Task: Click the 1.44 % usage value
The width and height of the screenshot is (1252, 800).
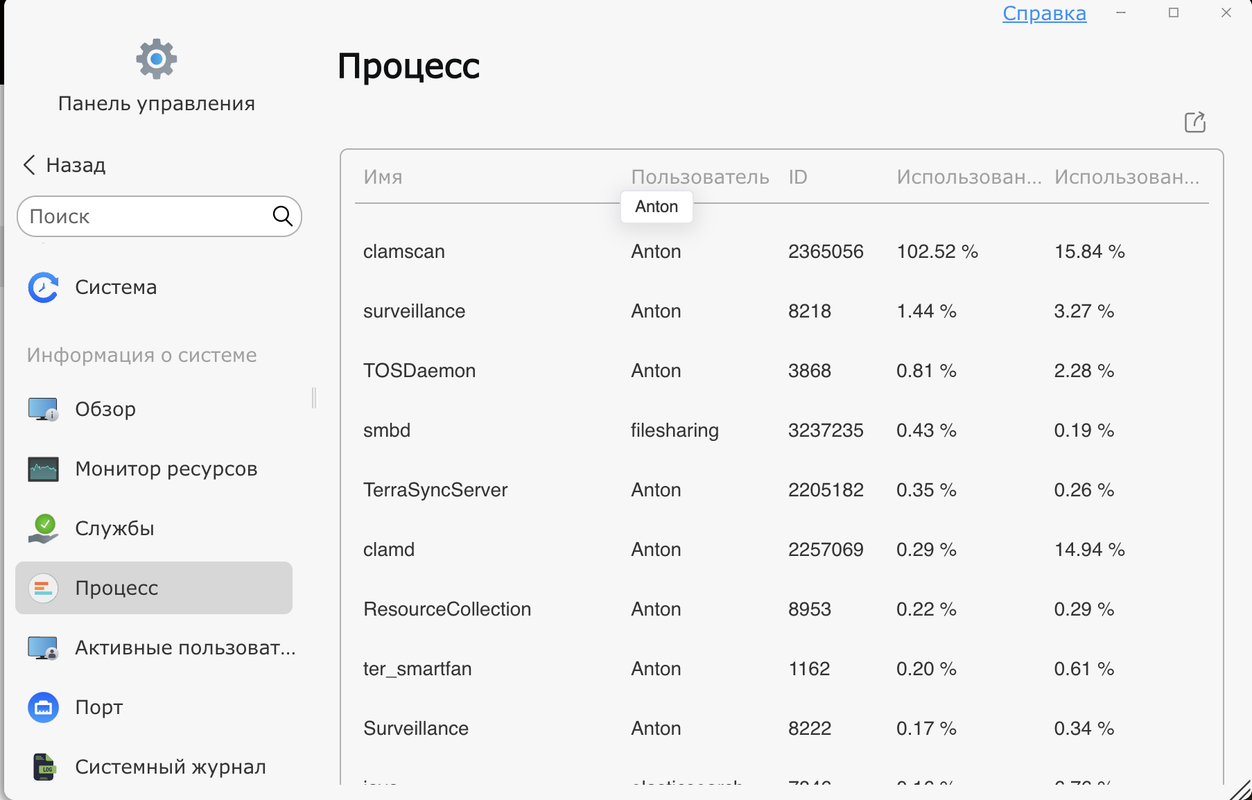Action: (926, 311)
